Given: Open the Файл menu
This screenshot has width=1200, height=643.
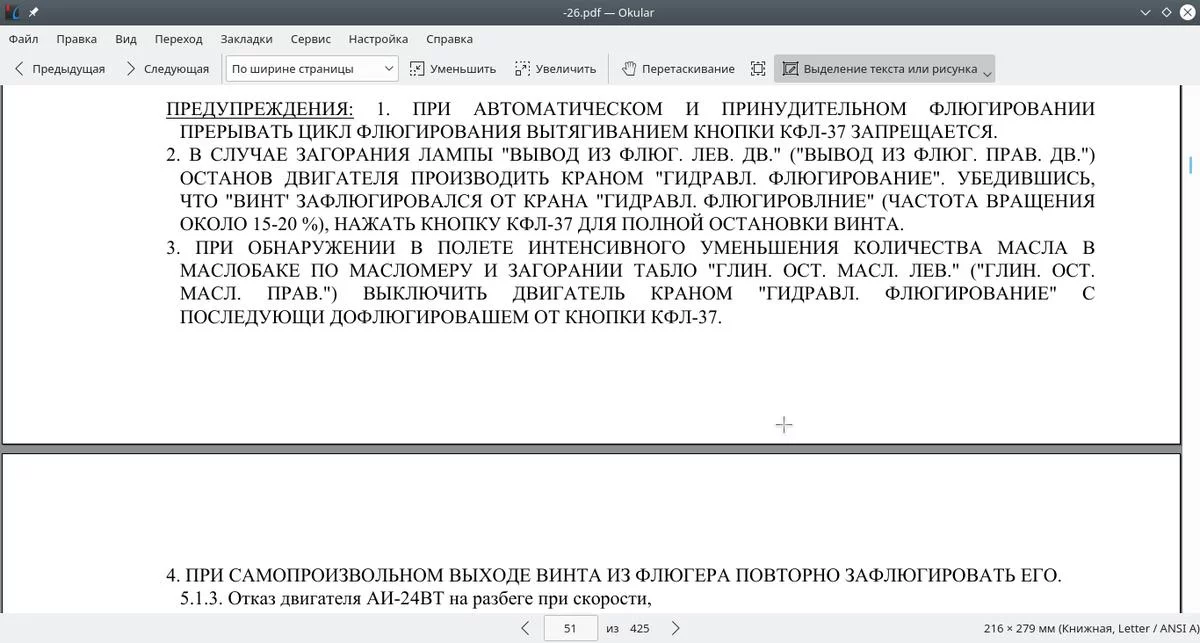Looking at the screenshot, I should tap(24, 39).
